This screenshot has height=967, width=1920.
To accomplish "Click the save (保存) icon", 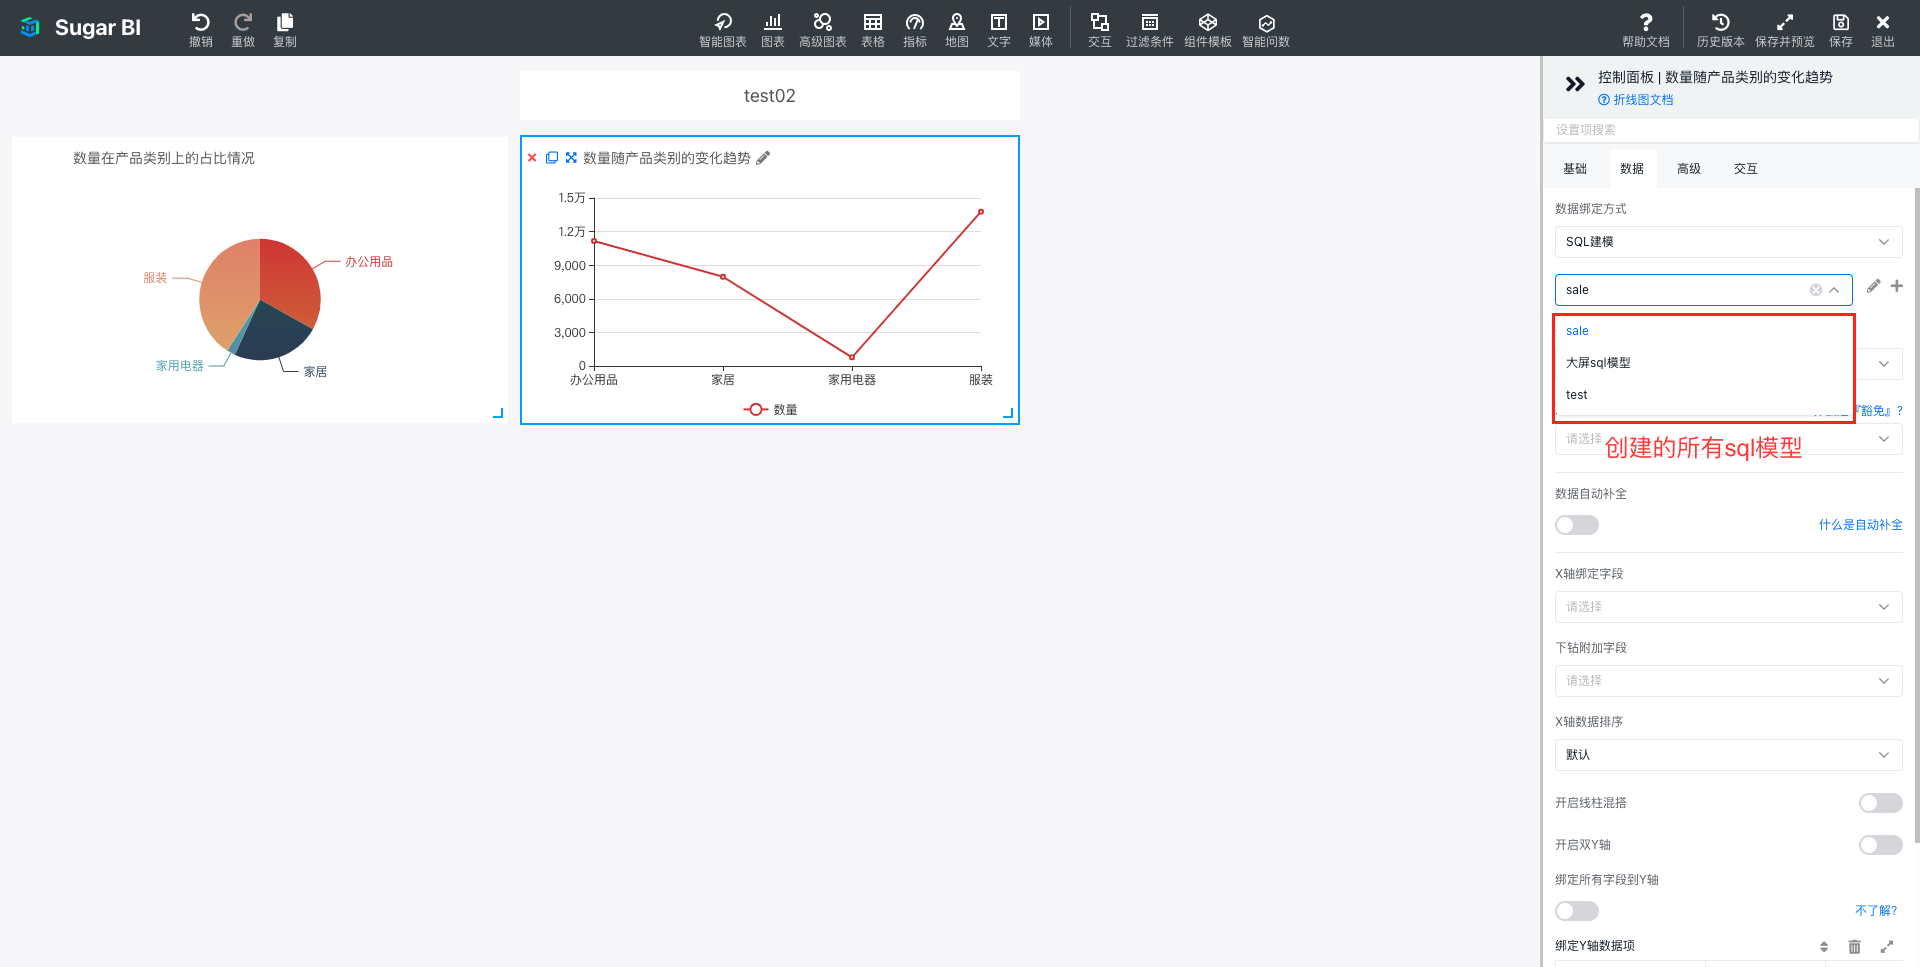I will pyautogui.click(x=1841, y=29).
